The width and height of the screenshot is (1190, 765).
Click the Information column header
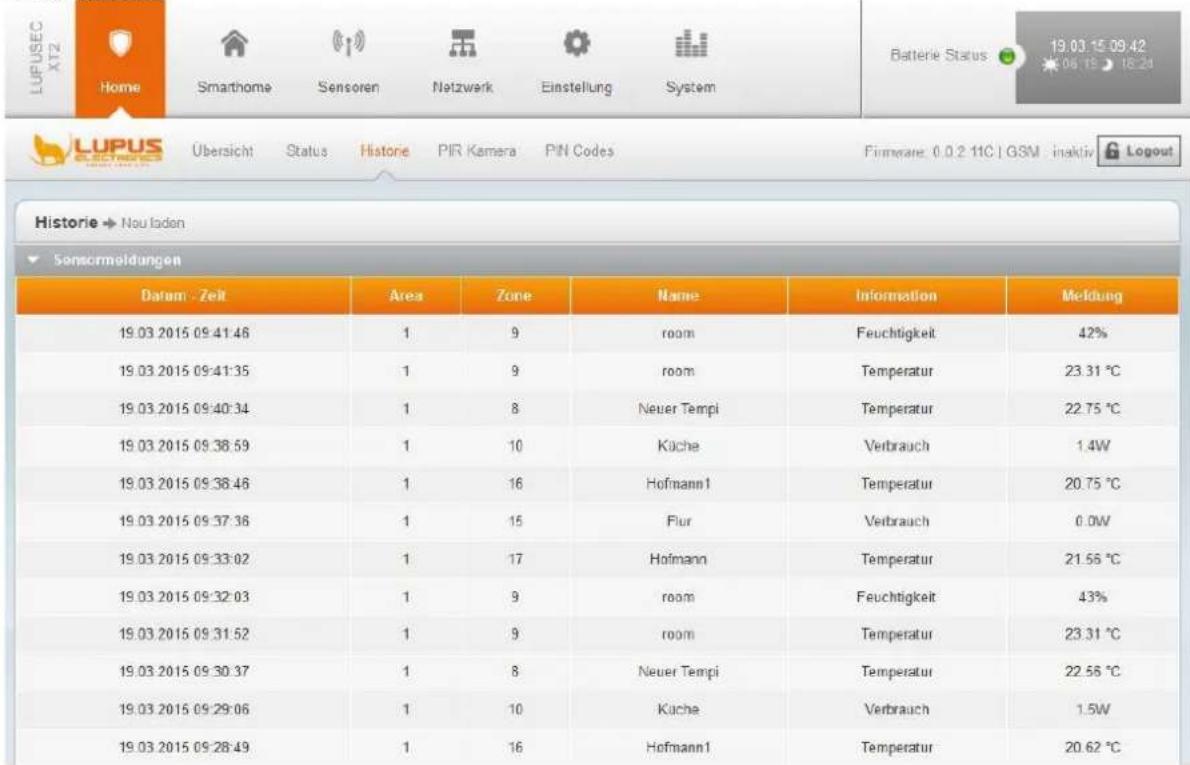click(x=896, y=296)
